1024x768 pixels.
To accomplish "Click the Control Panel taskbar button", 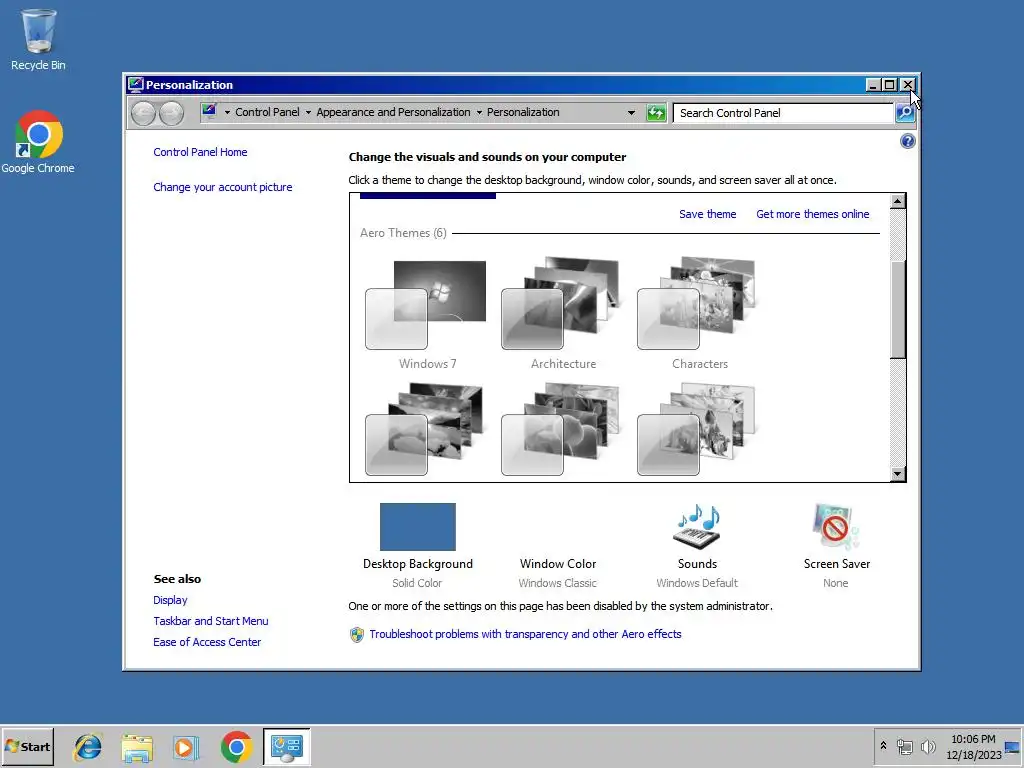I will [287, 747].
